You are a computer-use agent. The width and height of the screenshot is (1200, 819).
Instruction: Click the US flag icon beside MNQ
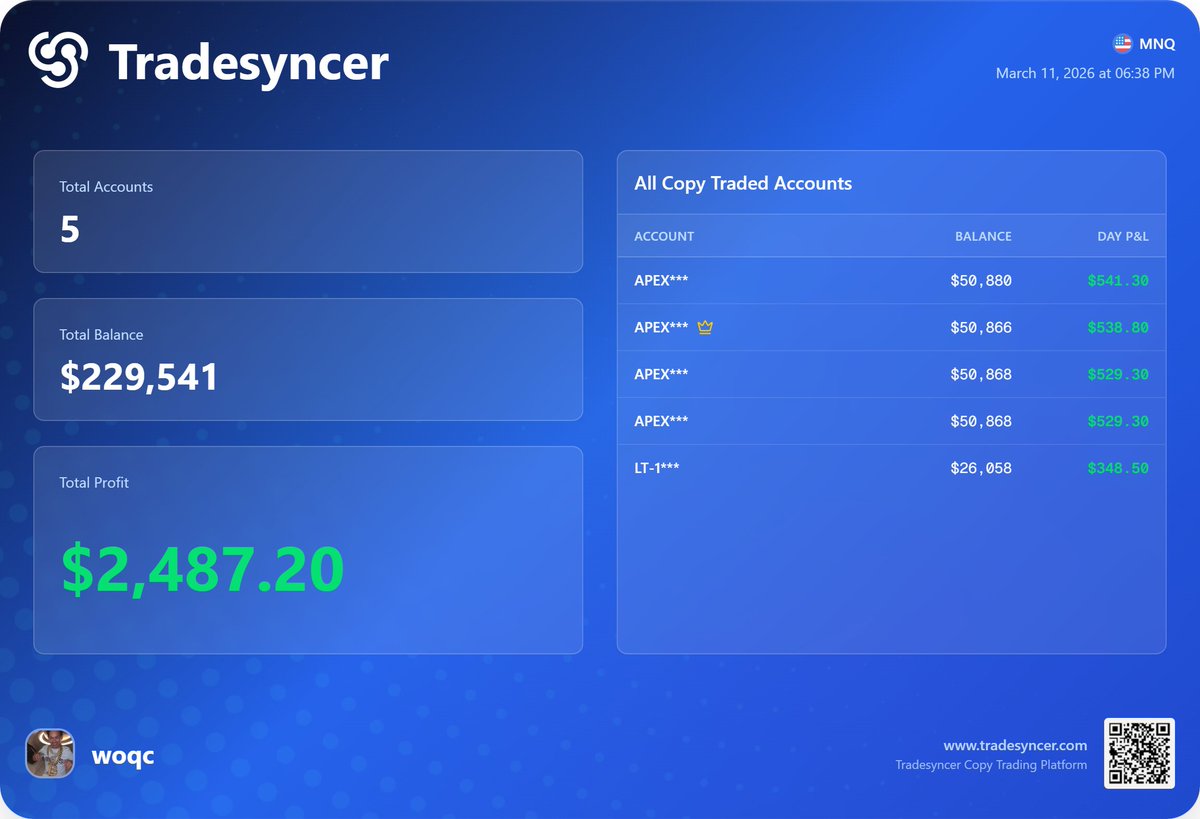pos(1122,44)
